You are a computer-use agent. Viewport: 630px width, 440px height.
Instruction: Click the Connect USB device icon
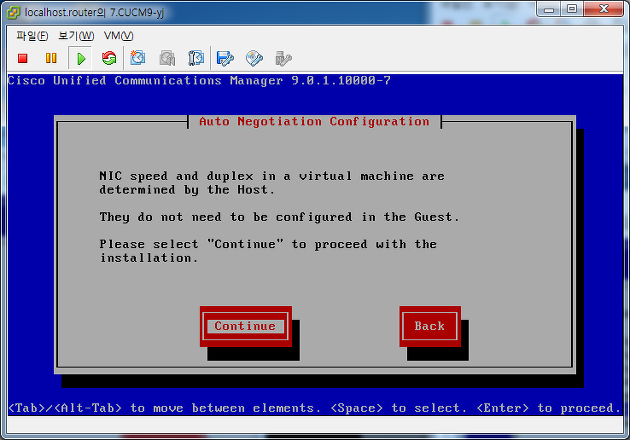(x=283, y=59)
